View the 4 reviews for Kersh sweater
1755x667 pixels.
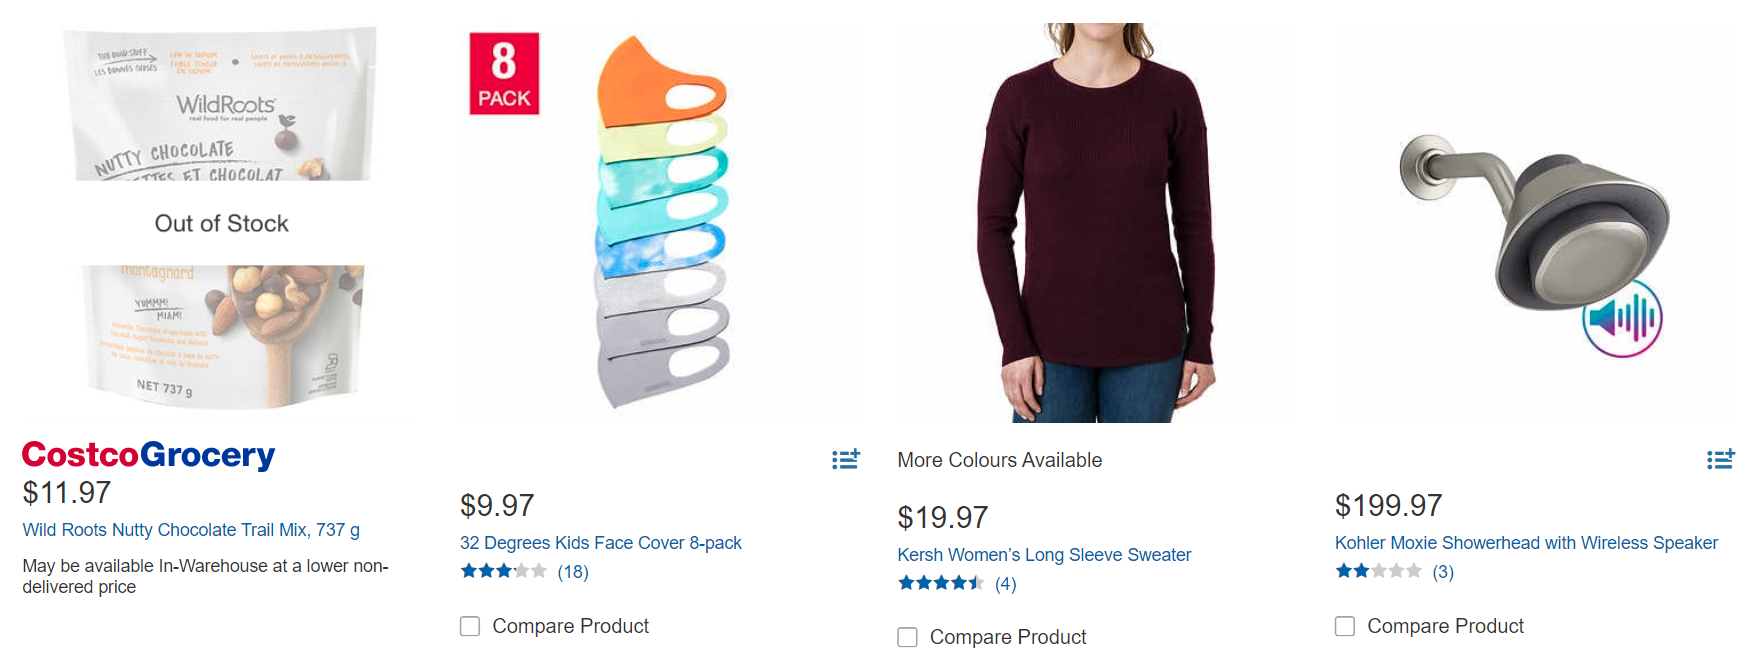pyautogui.click(x=1005, y=584)
